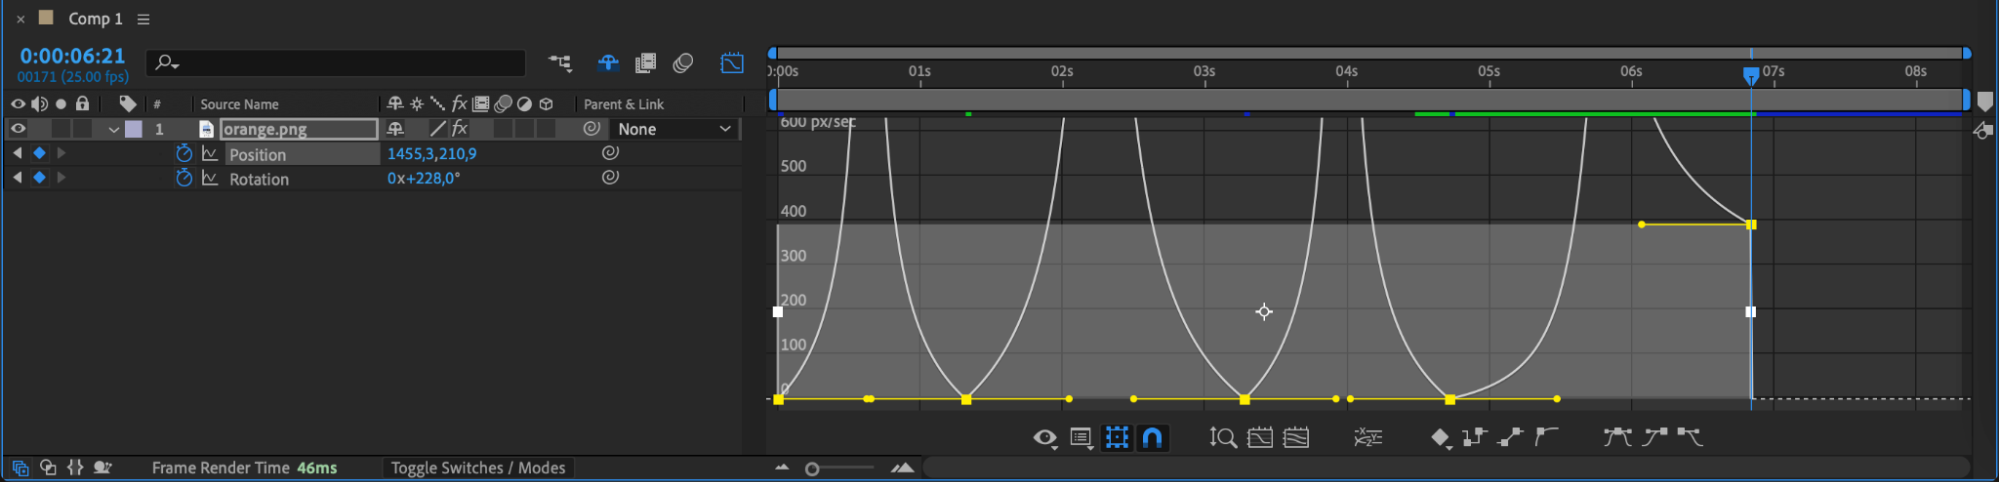Click Toggle Switches / Modes button

click(x=478, y=468)
